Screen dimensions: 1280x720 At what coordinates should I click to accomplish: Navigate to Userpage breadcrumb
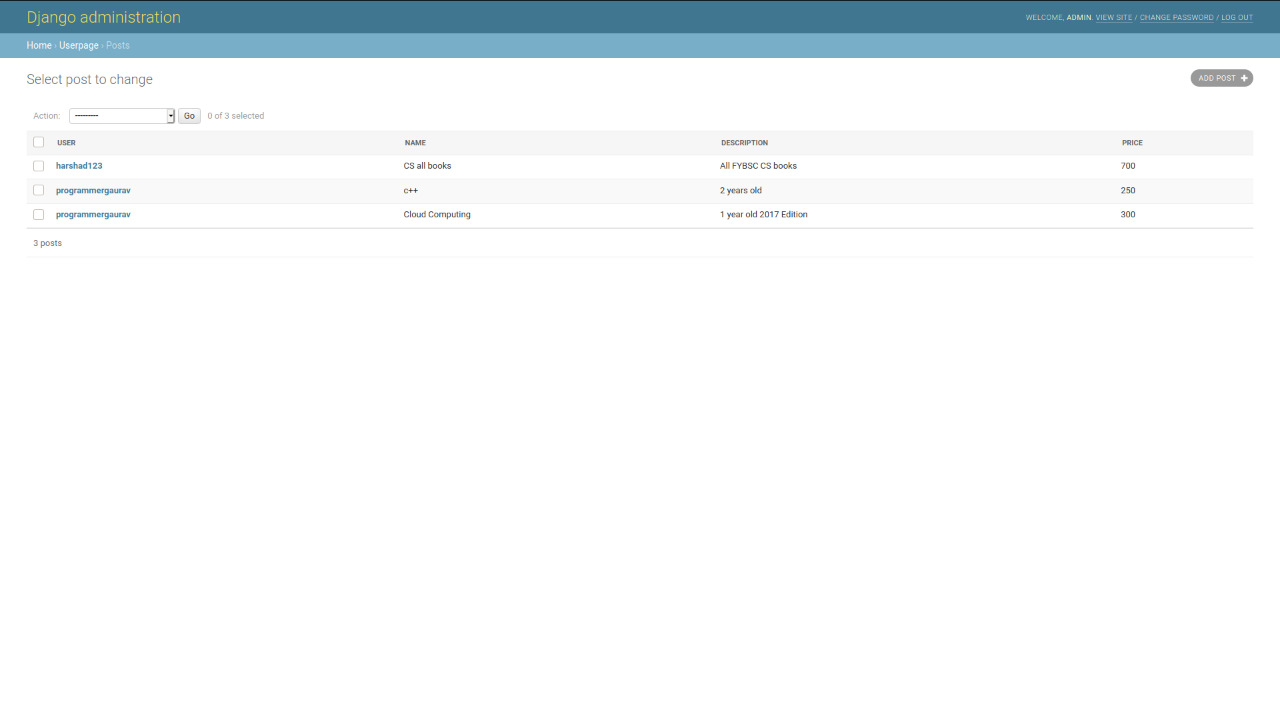click(x=79, y=45)
